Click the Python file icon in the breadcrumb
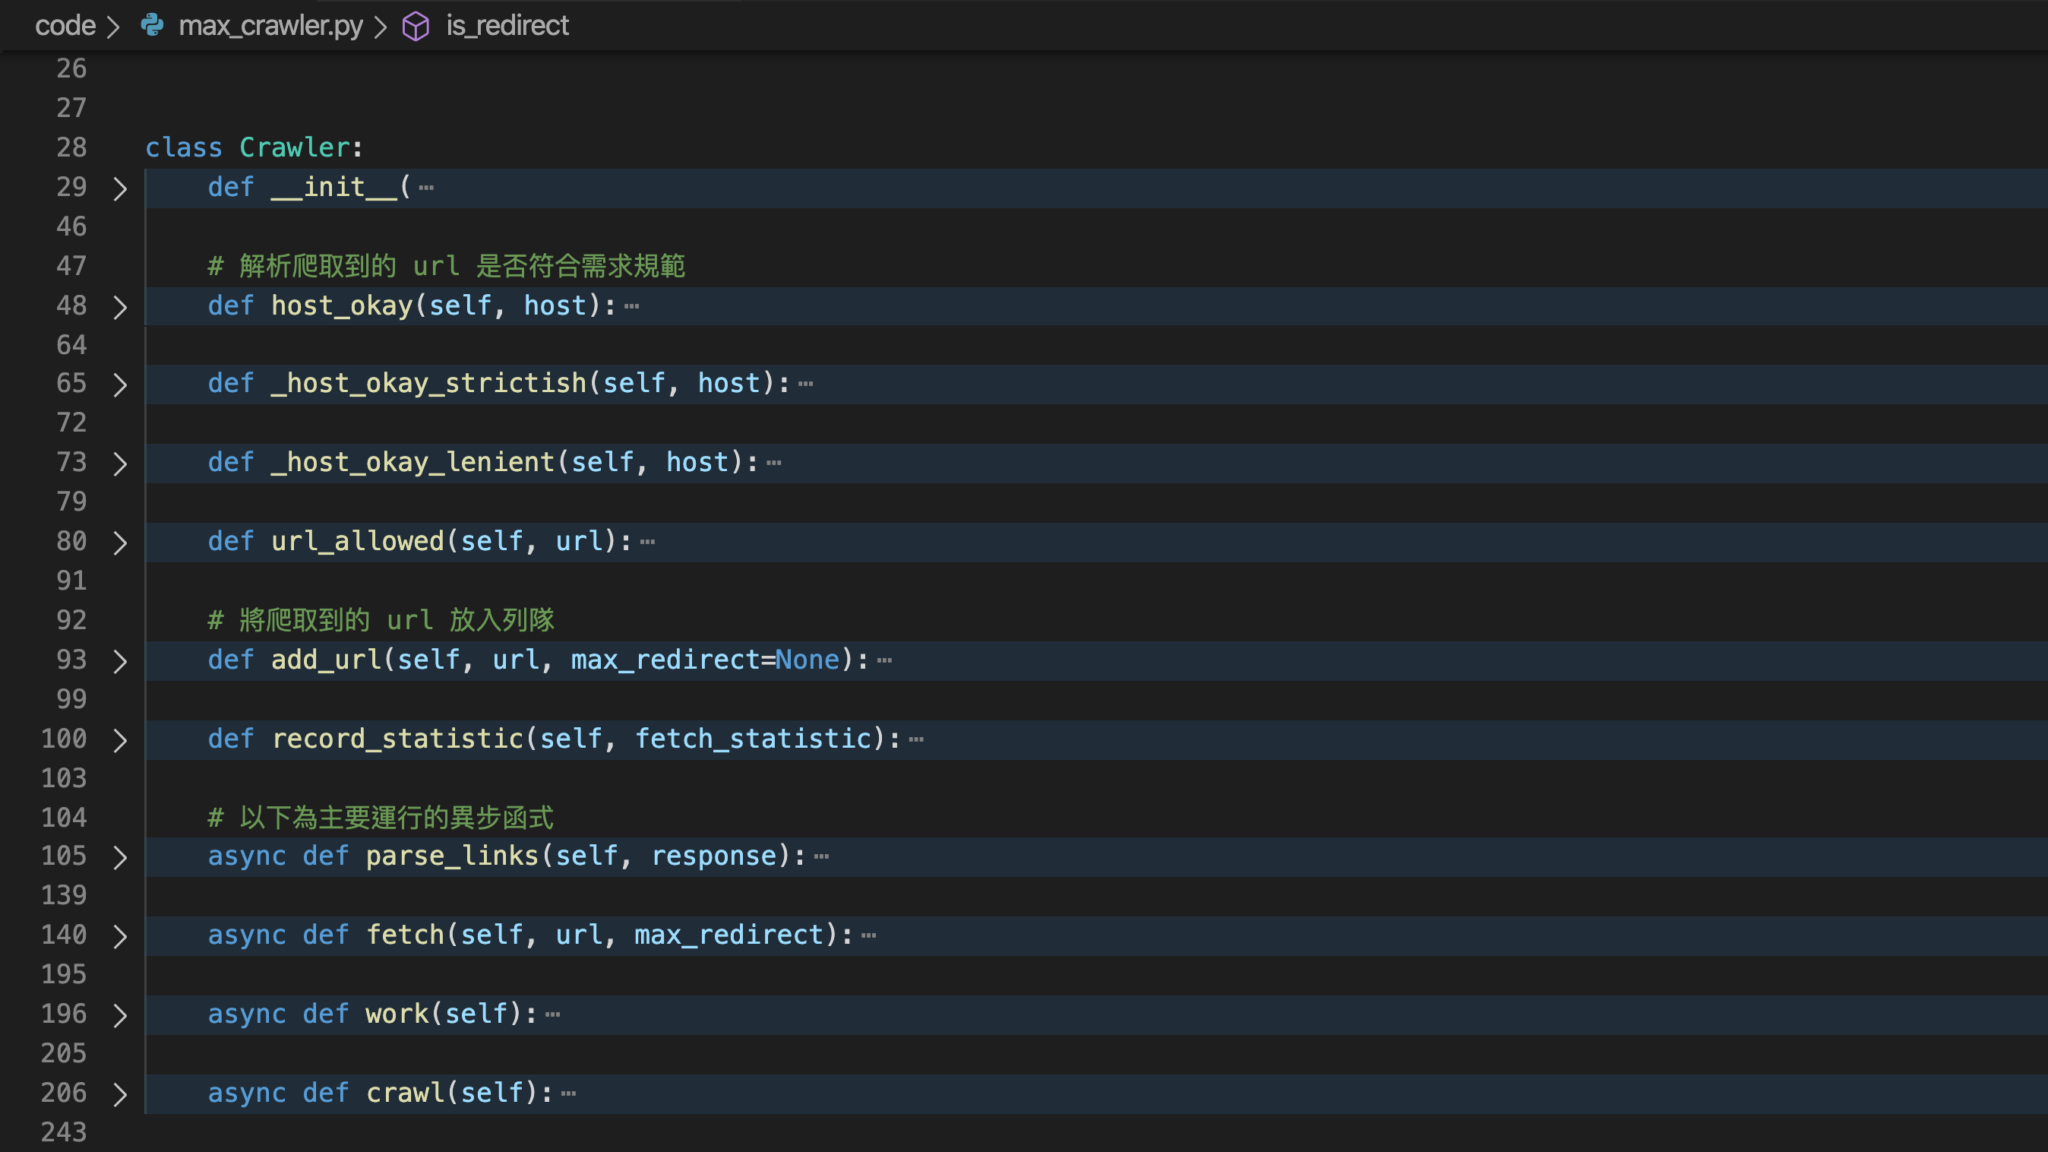This screenshot has width=2048, height=1152. point(150,25)
